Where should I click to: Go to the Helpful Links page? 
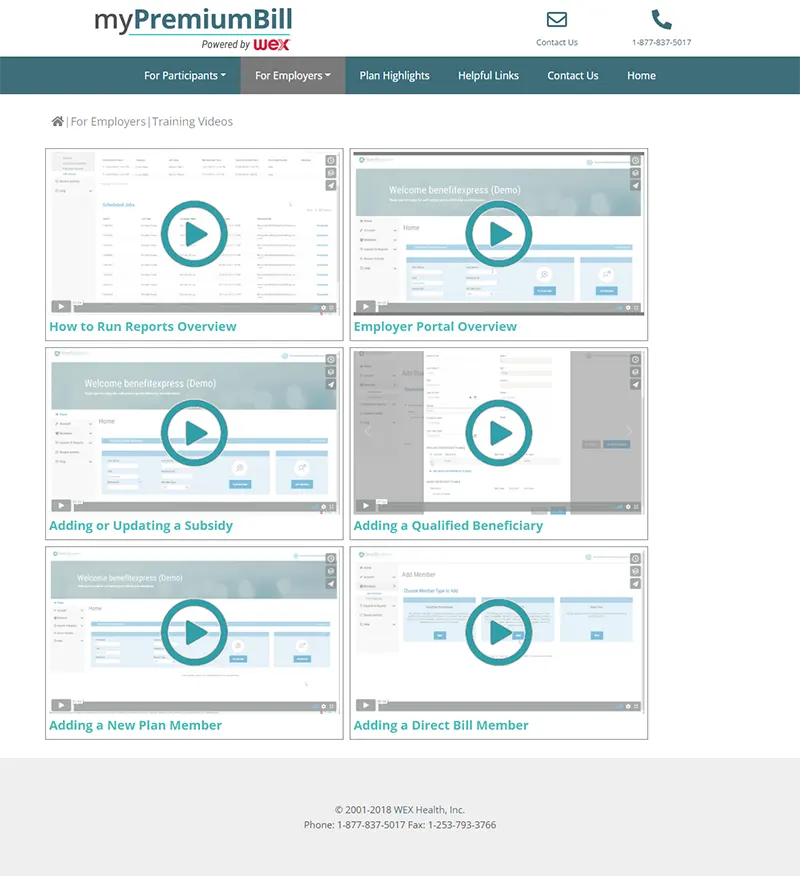tap(488, 76)
